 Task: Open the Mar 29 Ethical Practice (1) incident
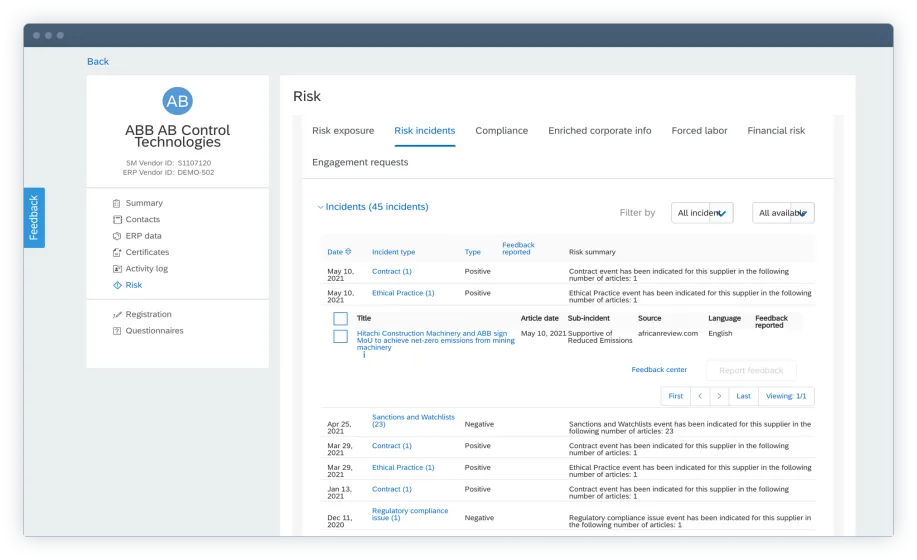click(403, 468)
